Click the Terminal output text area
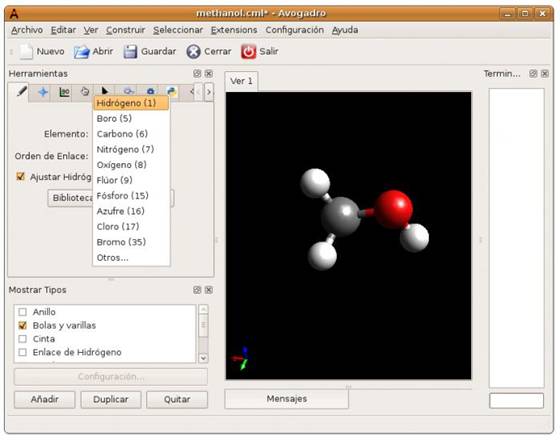Viewport: 560px width, 440px height. (x=516, y=238)
